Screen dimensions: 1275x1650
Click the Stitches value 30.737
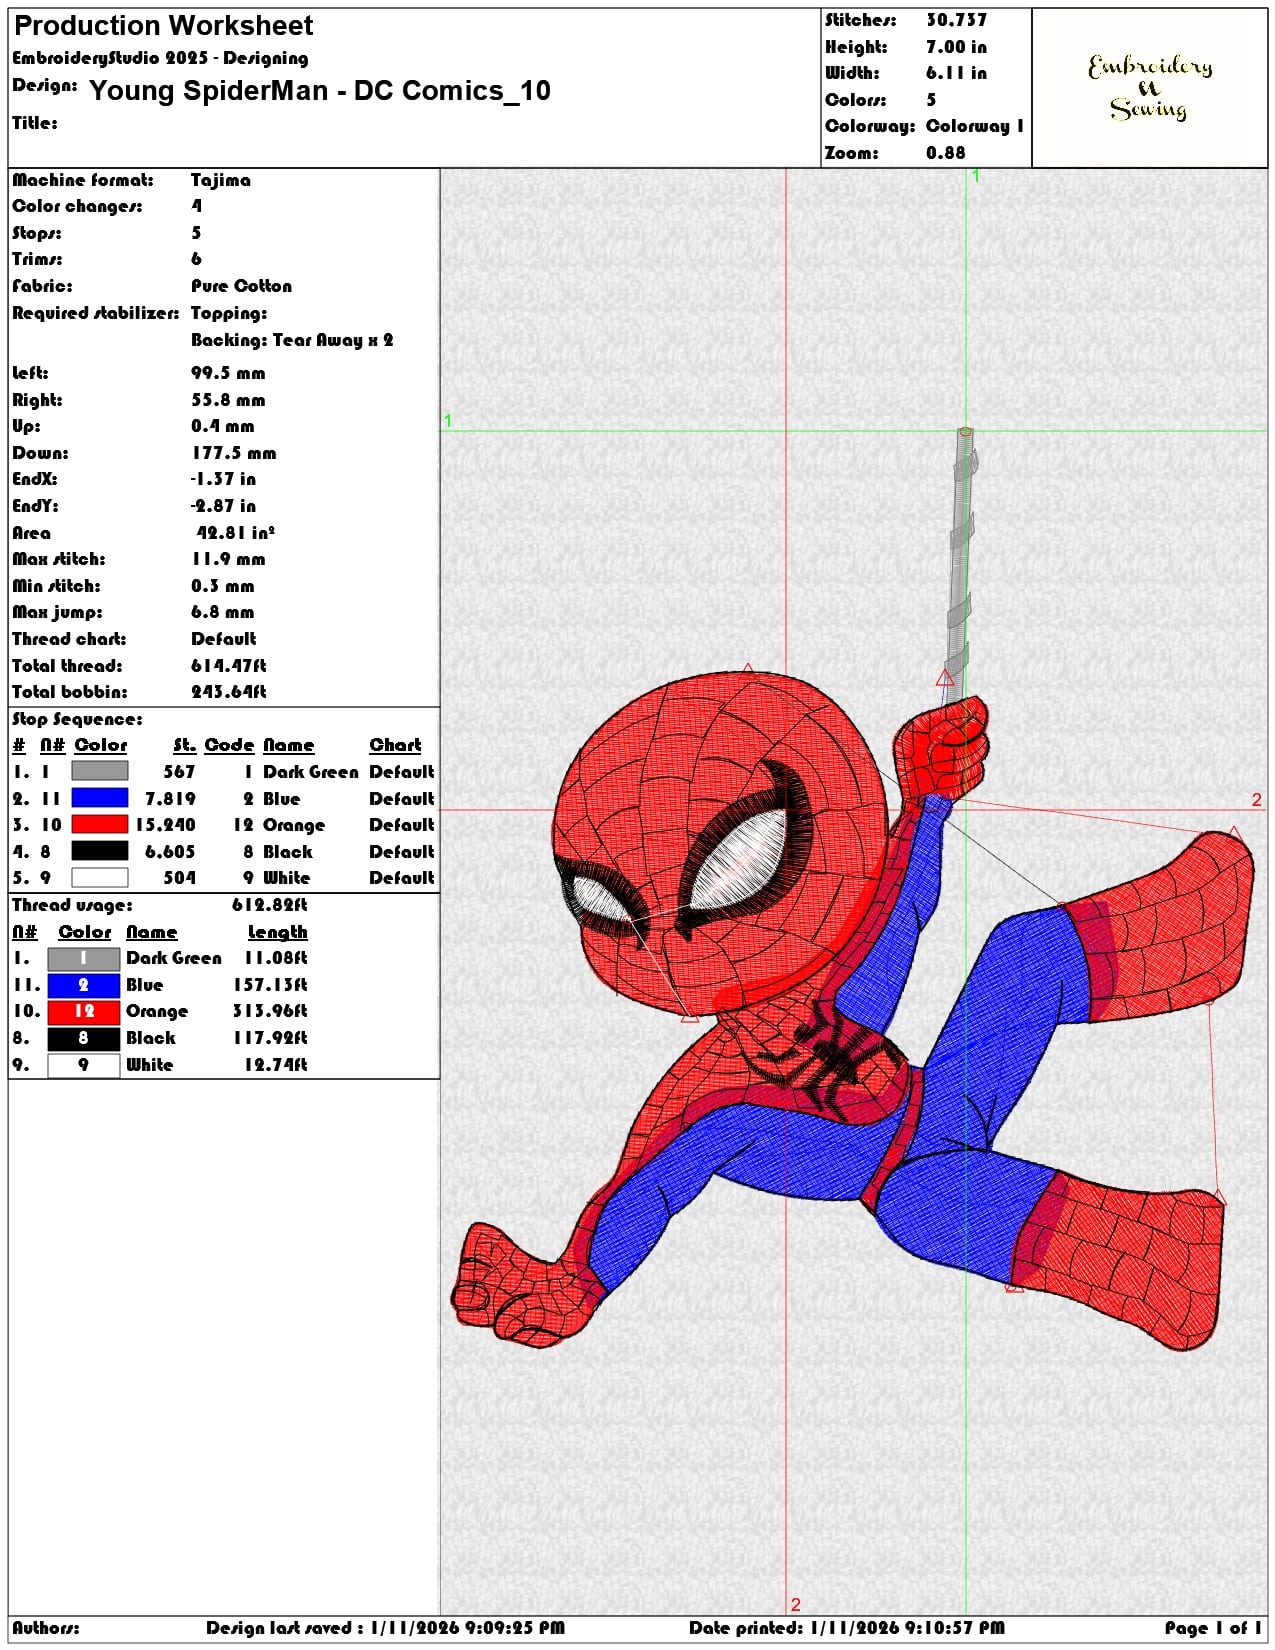(956, 20)
